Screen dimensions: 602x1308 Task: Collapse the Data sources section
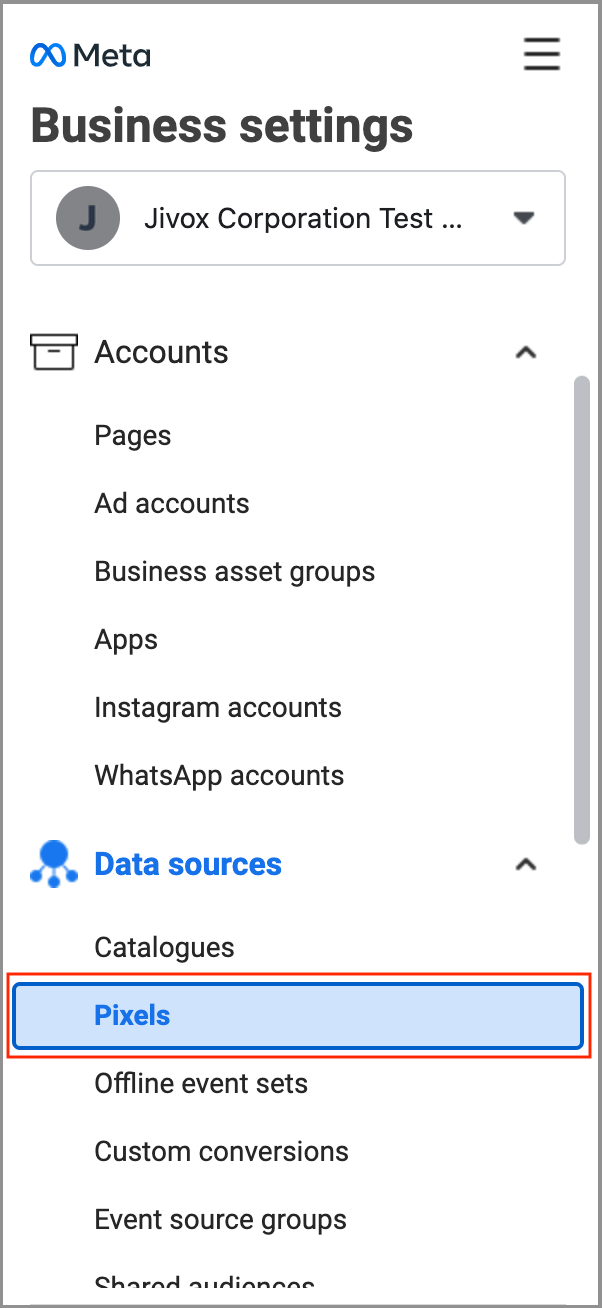coord(525,864)
